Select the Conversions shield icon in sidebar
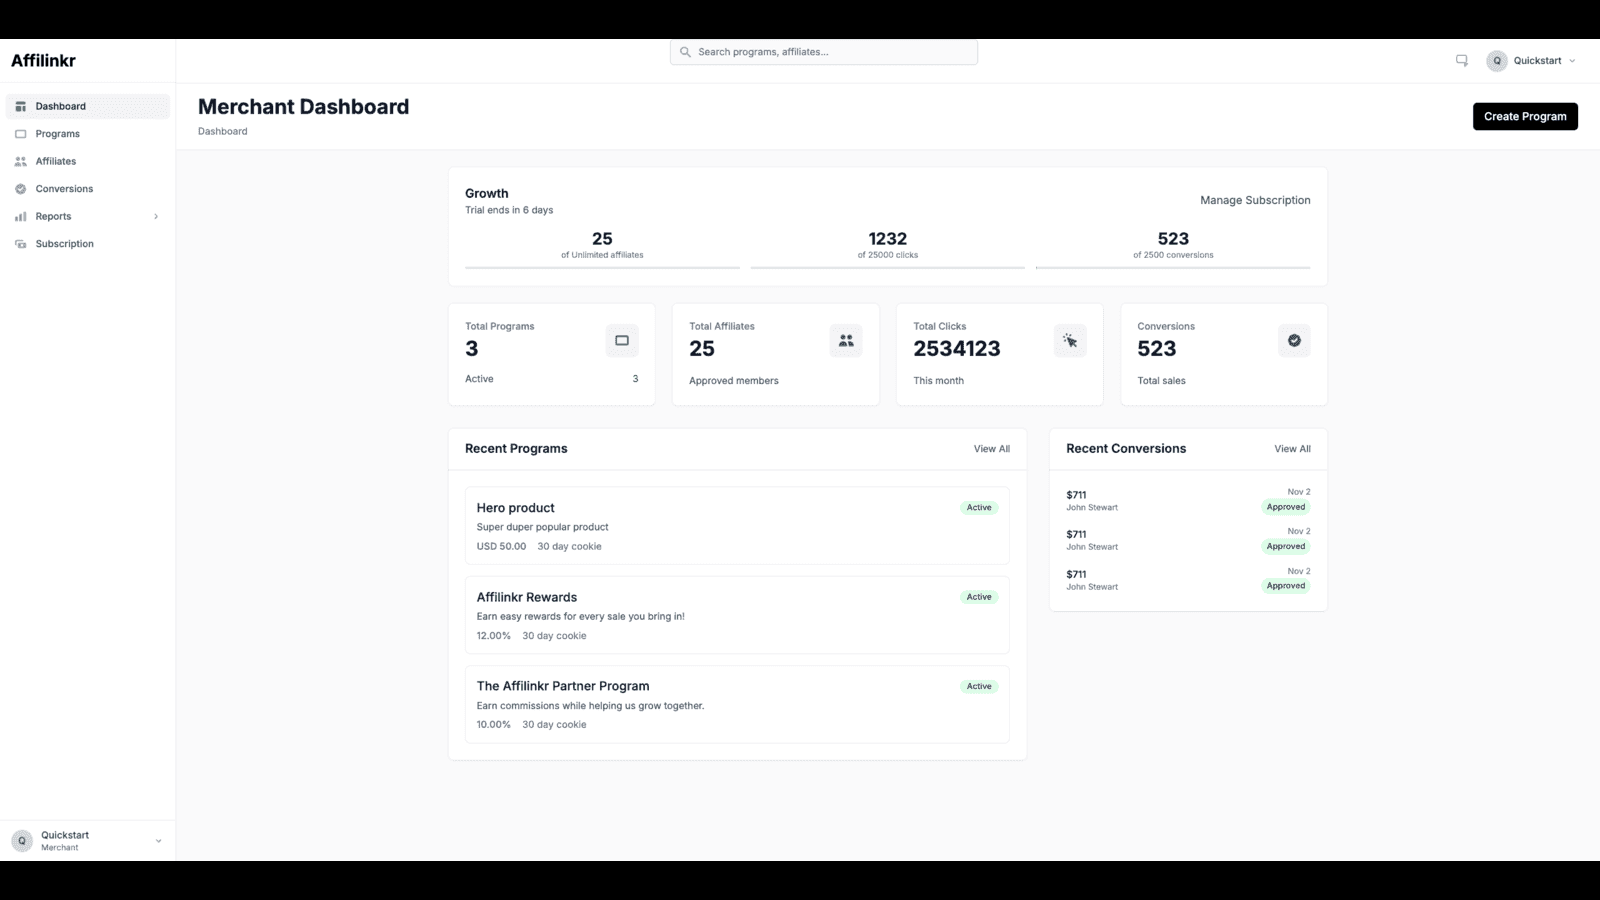Viewport: 1600px width, 900px height. (x=20, y=188)
